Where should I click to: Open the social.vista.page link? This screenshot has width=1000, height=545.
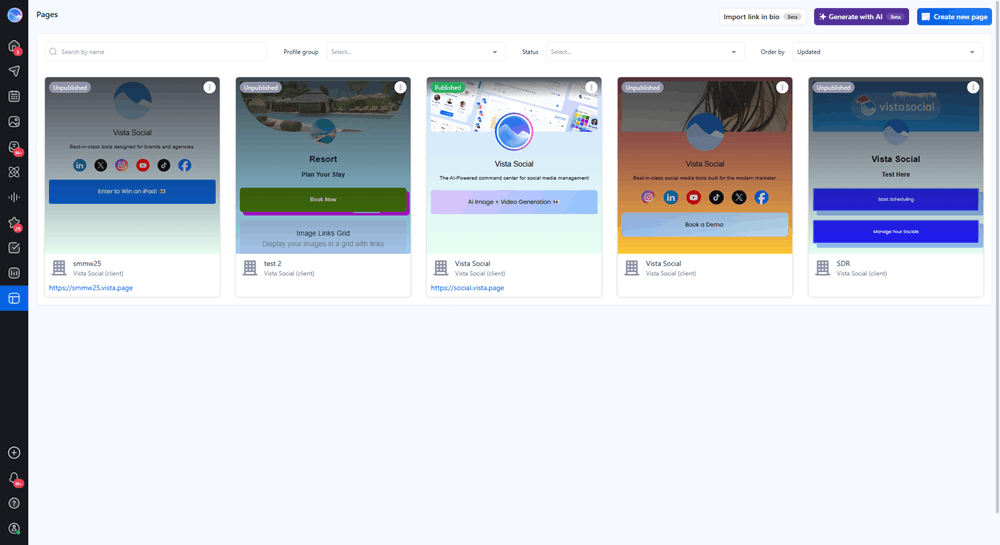click(467, 287)
